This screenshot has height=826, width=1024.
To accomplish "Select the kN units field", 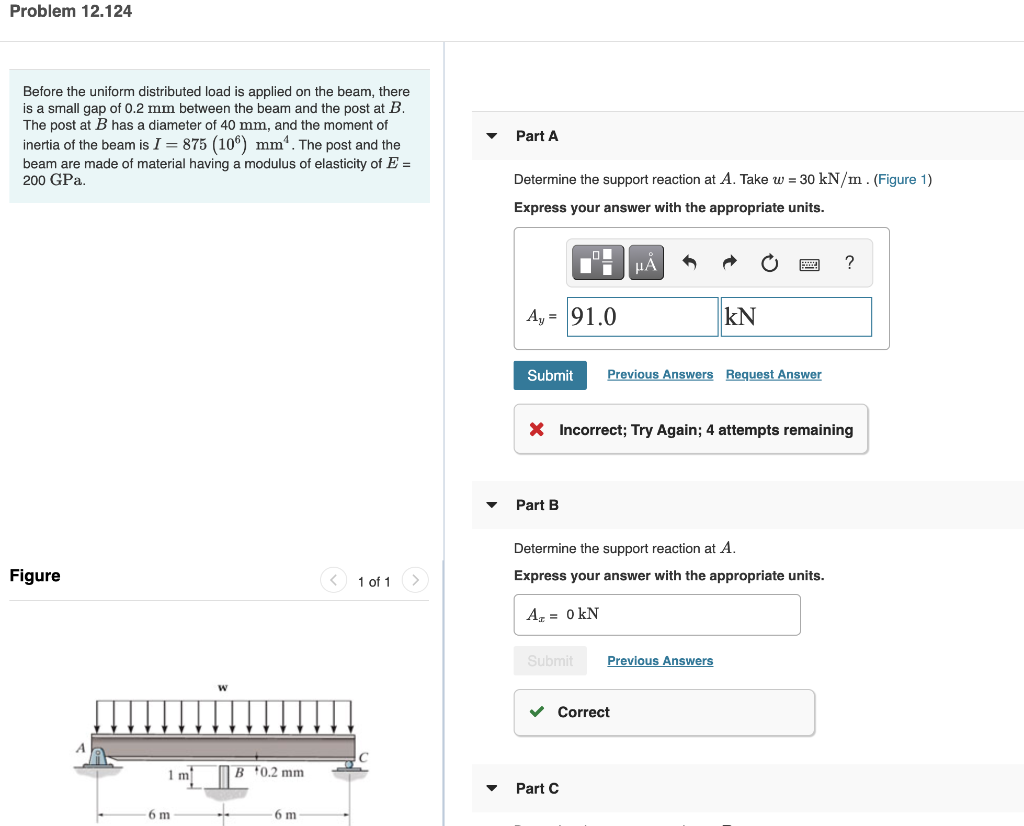I will coord(795,315).
